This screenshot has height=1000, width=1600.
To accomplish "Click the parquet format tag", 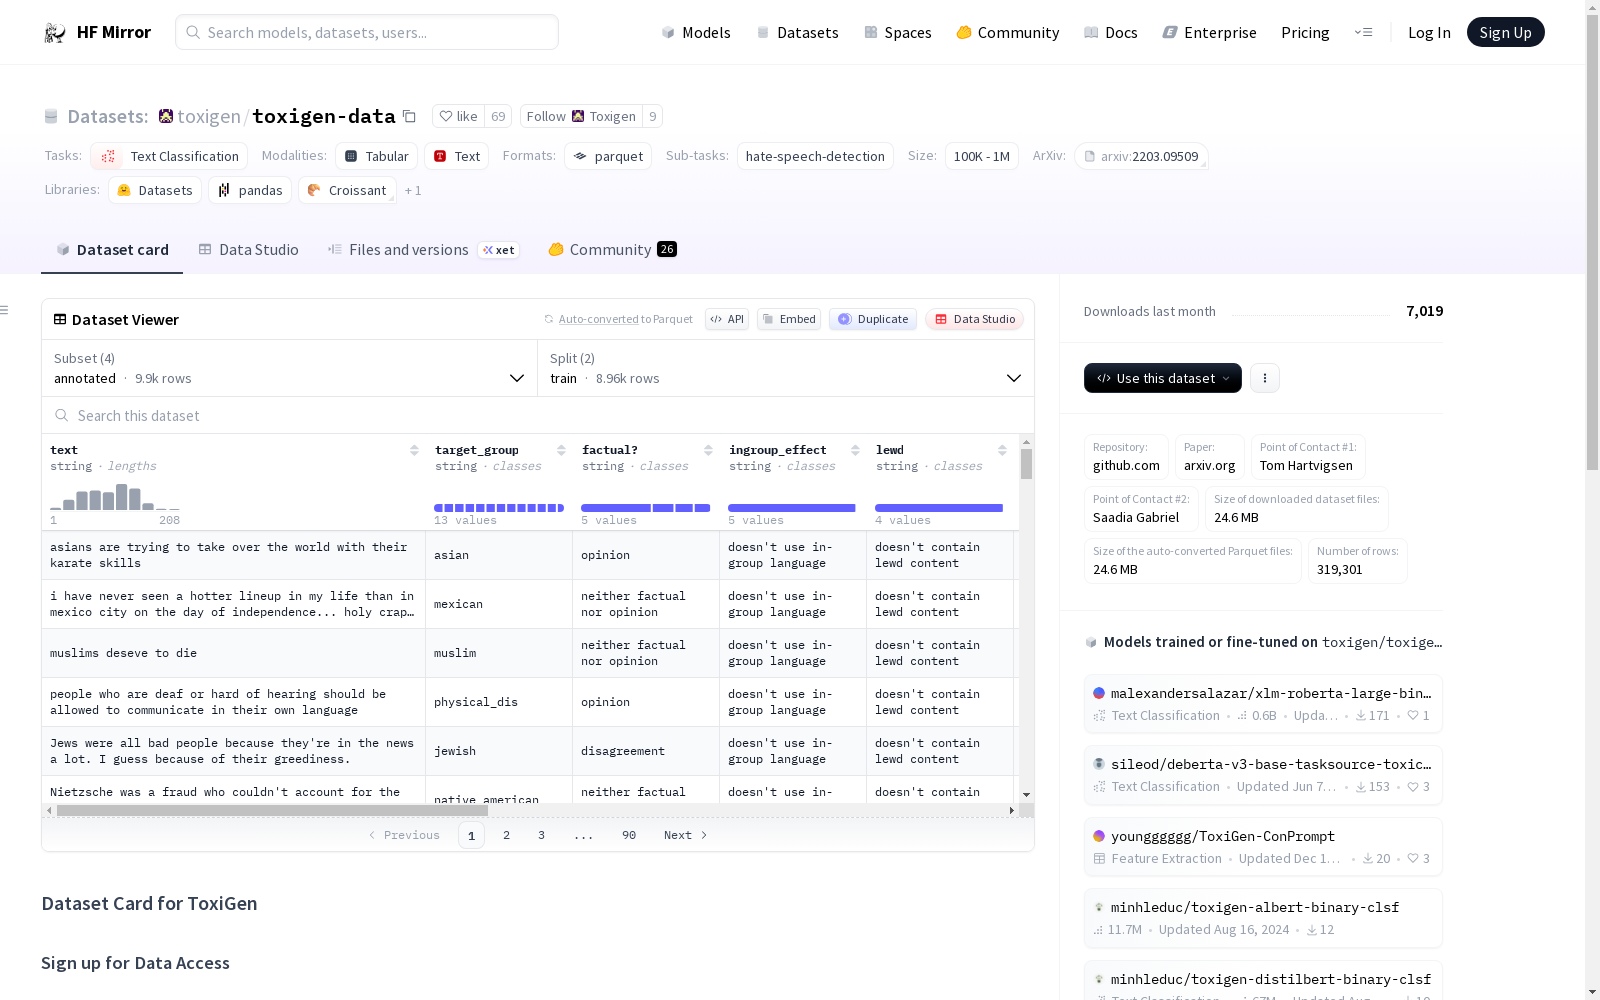I will [608, 156].
